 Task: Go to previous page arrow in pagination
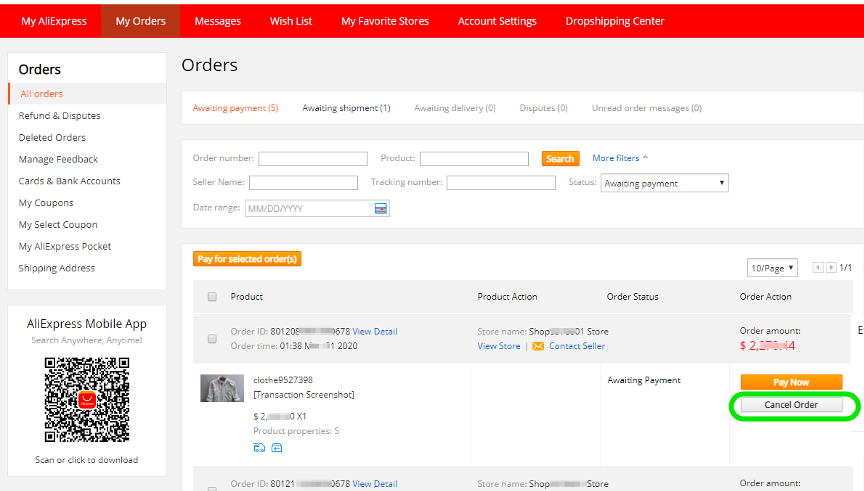(x=818, y=267)
